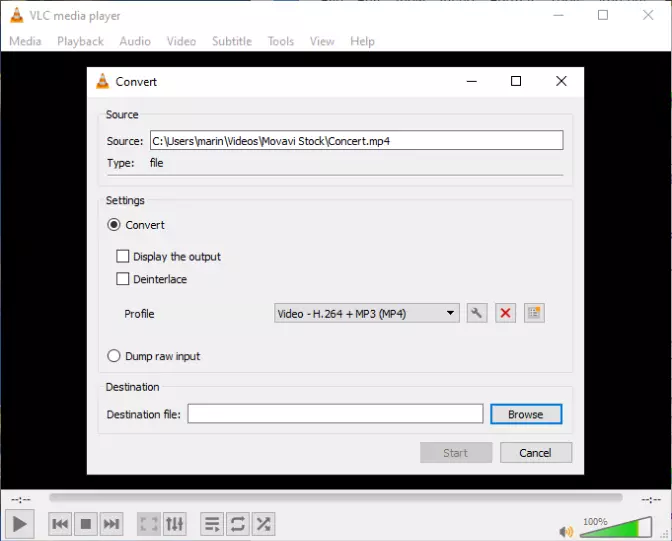Viewport: 672px width, 541px height.
Task: Open the Video menu
Action: [181, 41]
